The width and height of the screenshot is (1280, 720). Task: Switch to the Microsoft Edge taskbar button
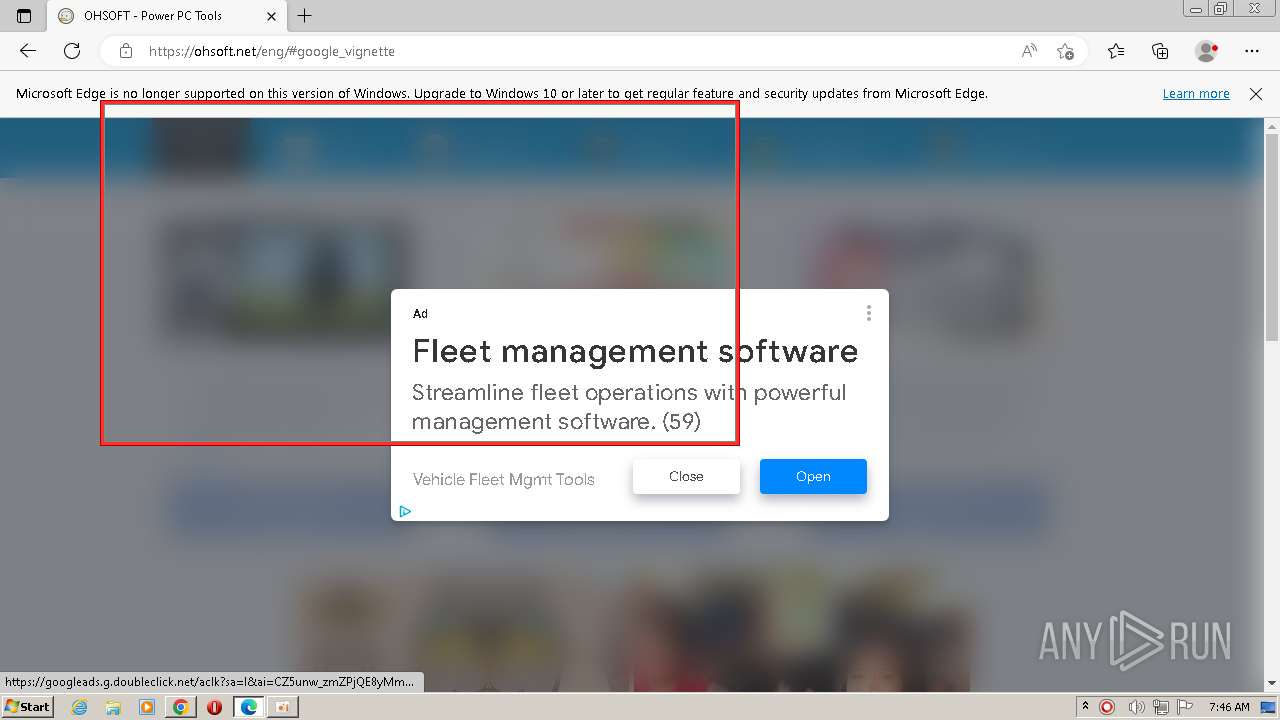coord(248,707)
